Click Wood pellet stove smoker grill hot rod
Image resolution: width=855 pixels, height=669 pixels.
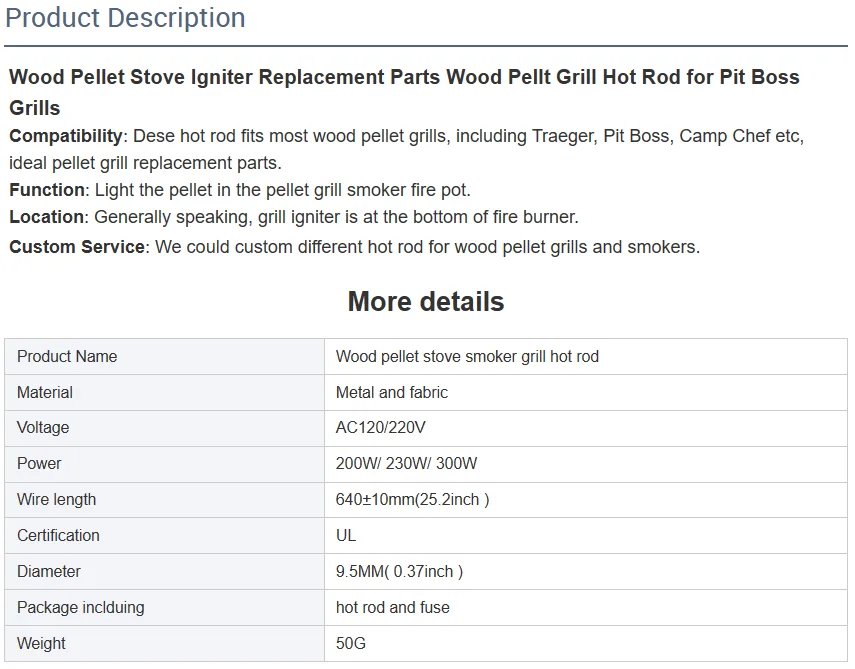tap(467, 357)
